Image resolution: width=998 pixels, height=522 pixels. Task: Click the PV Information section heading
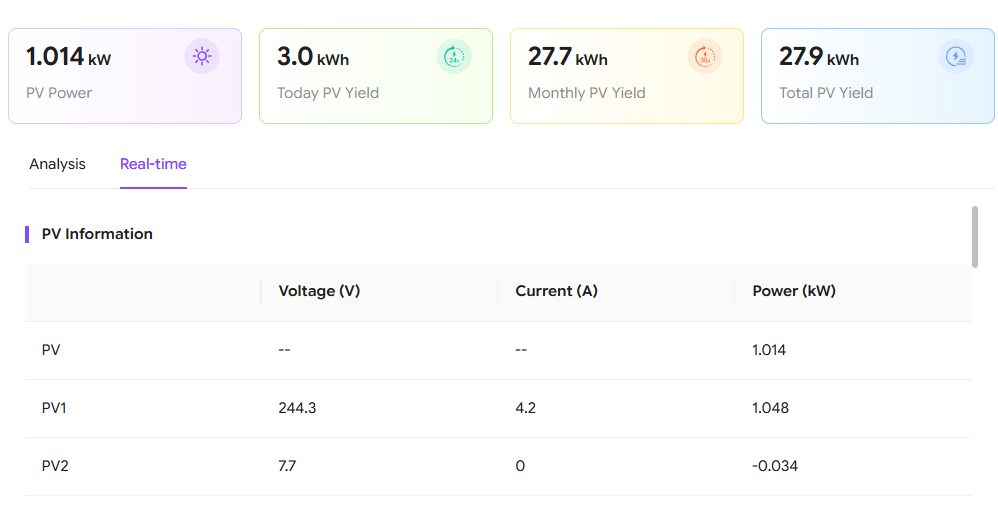coord(97,234)
